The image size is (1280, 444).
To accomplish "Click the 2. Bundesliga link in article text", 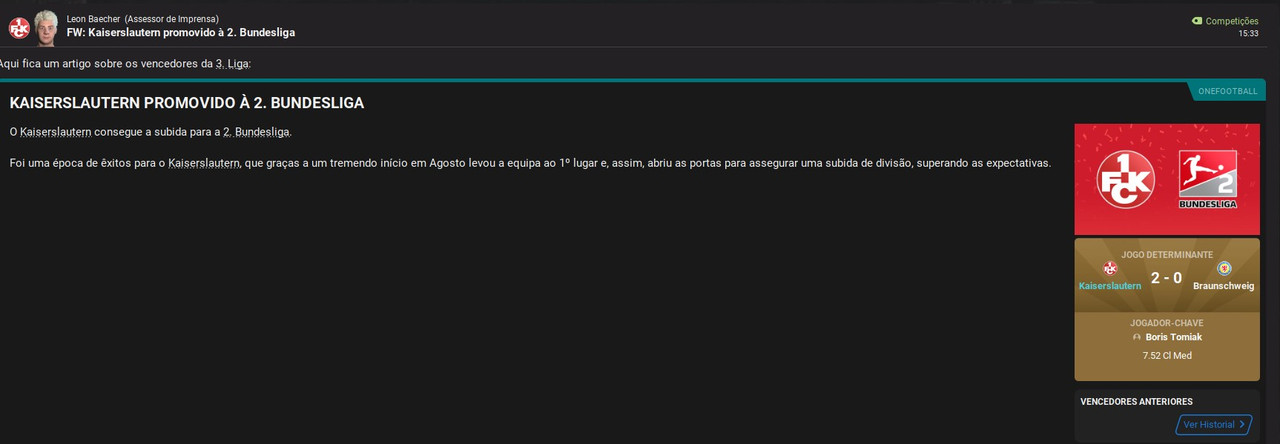I will 256,132.
